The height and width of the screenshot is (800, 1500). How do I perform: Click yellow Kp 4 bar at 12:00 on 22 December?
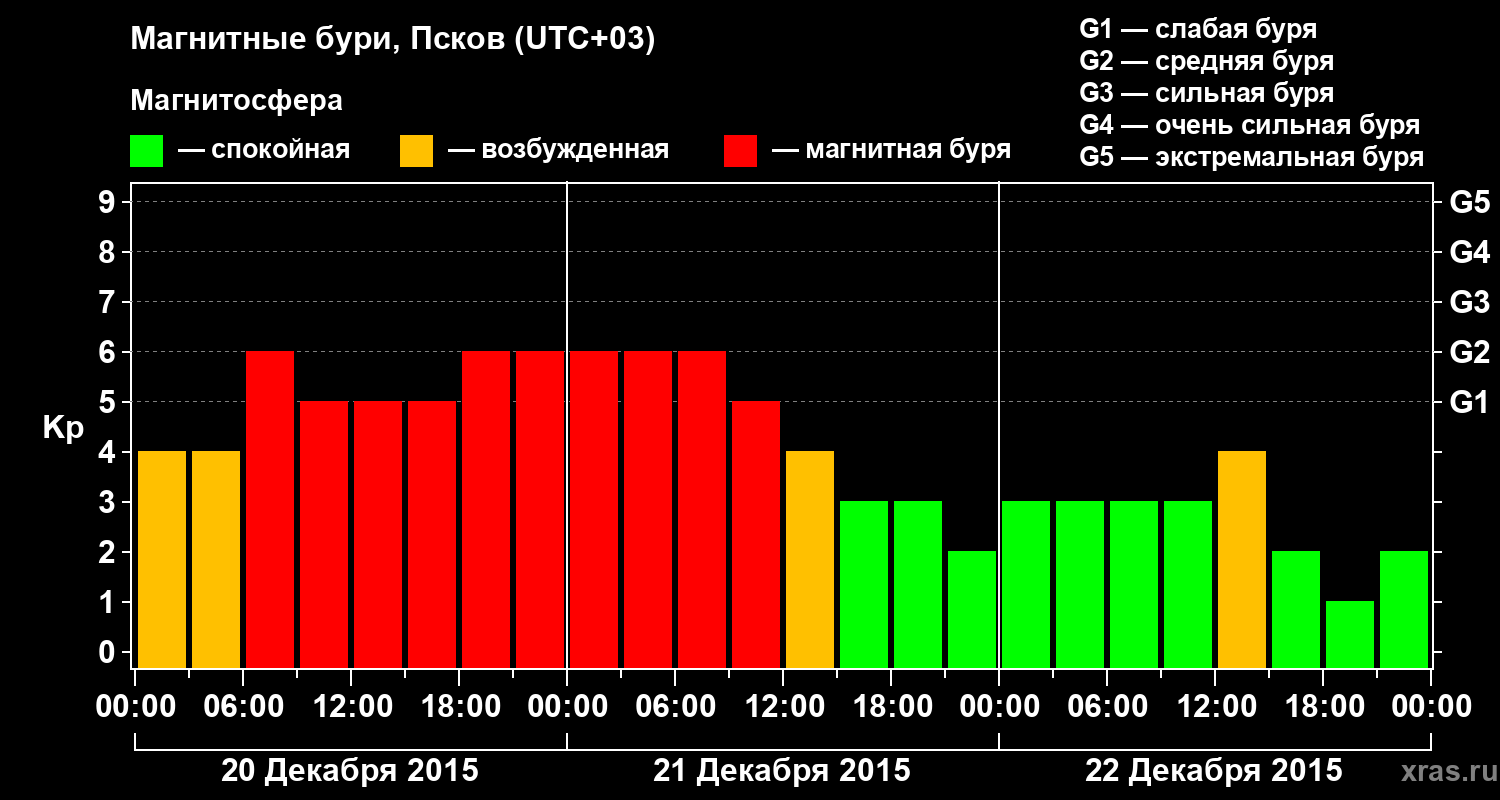click(1242, 560)
